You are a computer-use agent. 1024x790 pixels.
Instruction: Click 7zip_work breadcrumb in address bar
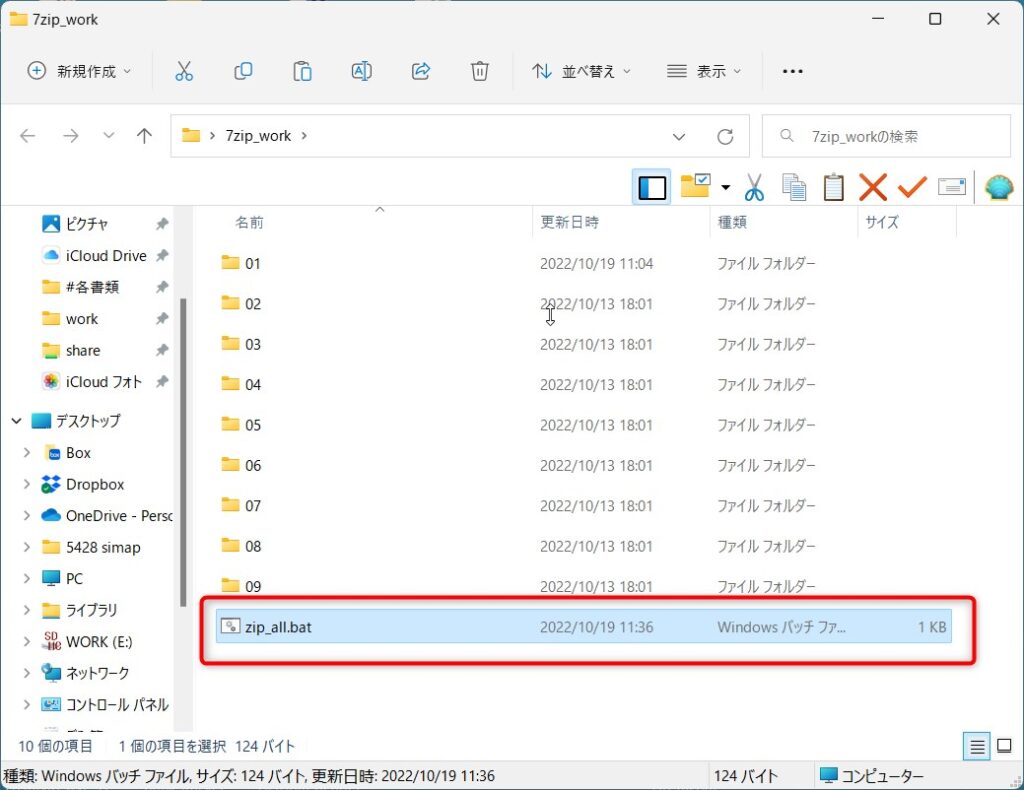258,136
